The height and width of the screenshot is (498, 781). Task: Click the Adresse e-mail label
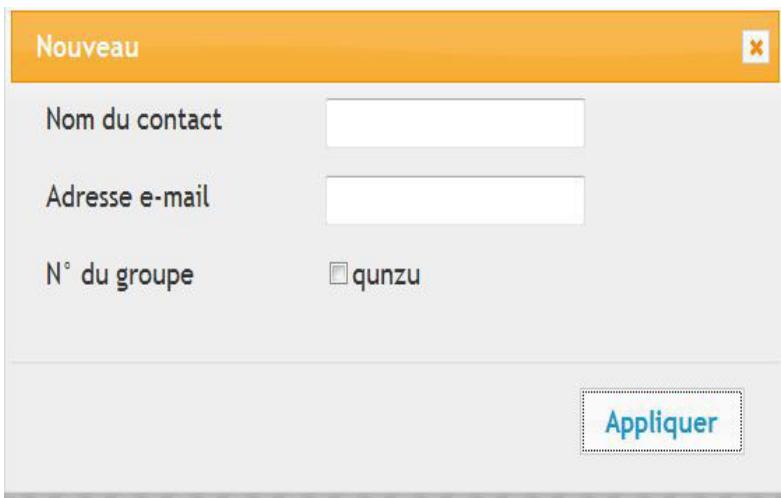tap(127, 195)
